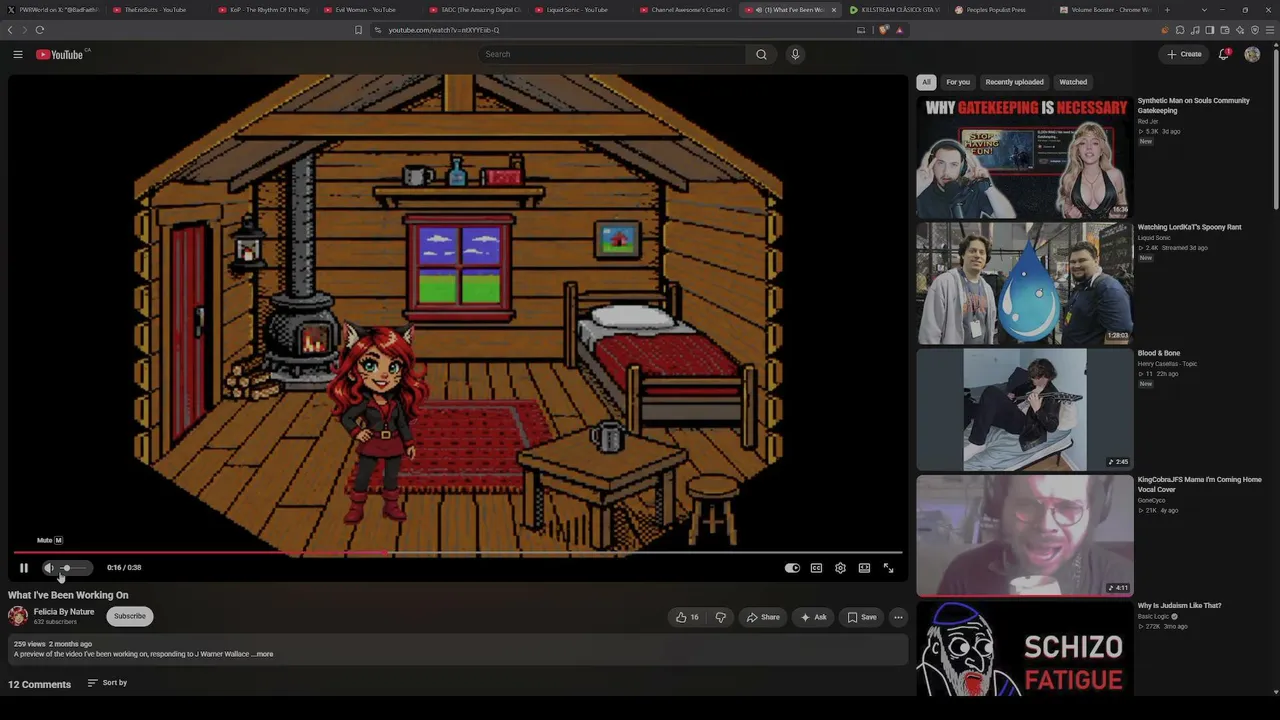This screenshot has width=1280, height=720.
Task: Open the account avatar menu
Action: [x=1252, y=54]
